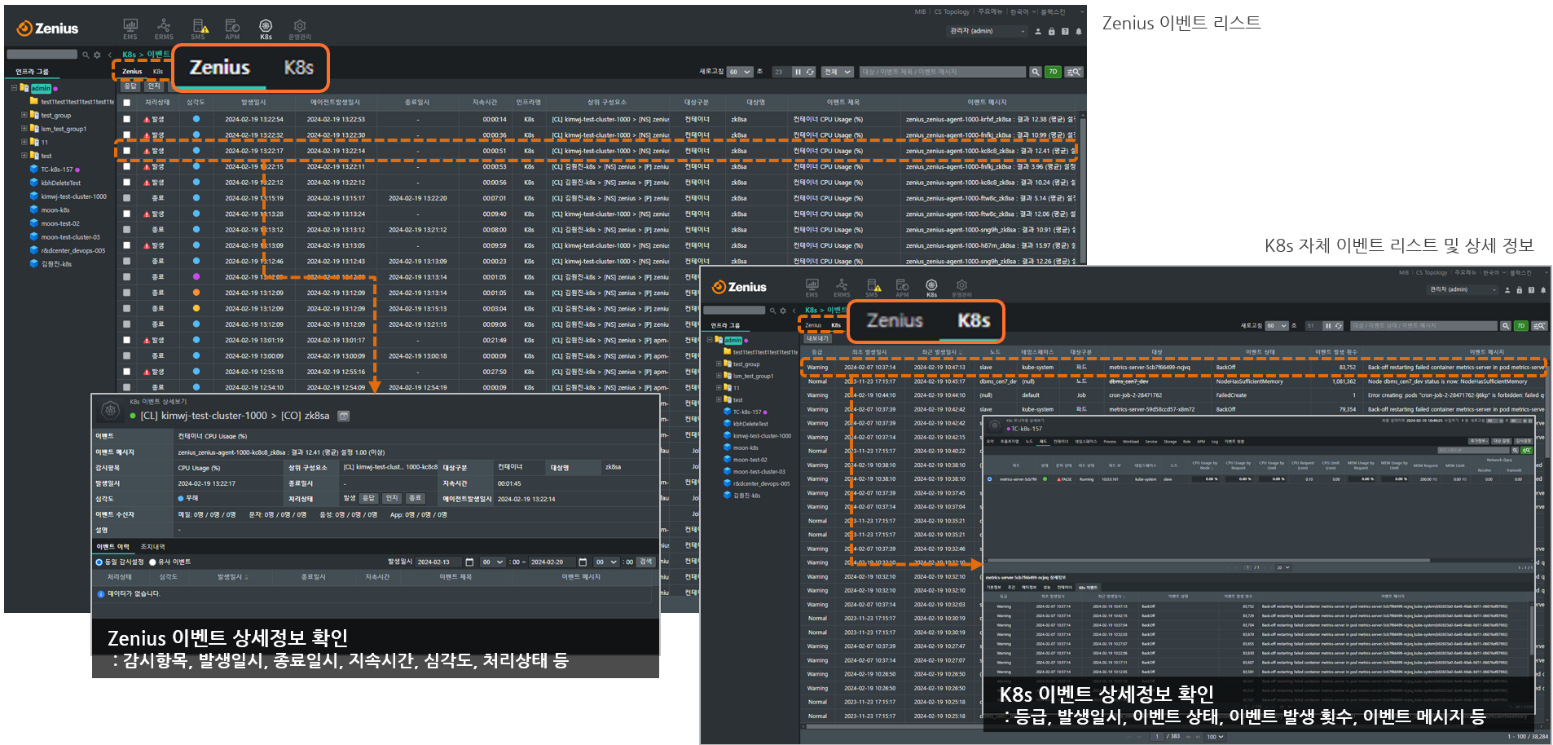The image size is (1553, 745).
Task: Switch to the small K8s tab beside Zenius in the Zenius event list window
Action: [158, 71]
